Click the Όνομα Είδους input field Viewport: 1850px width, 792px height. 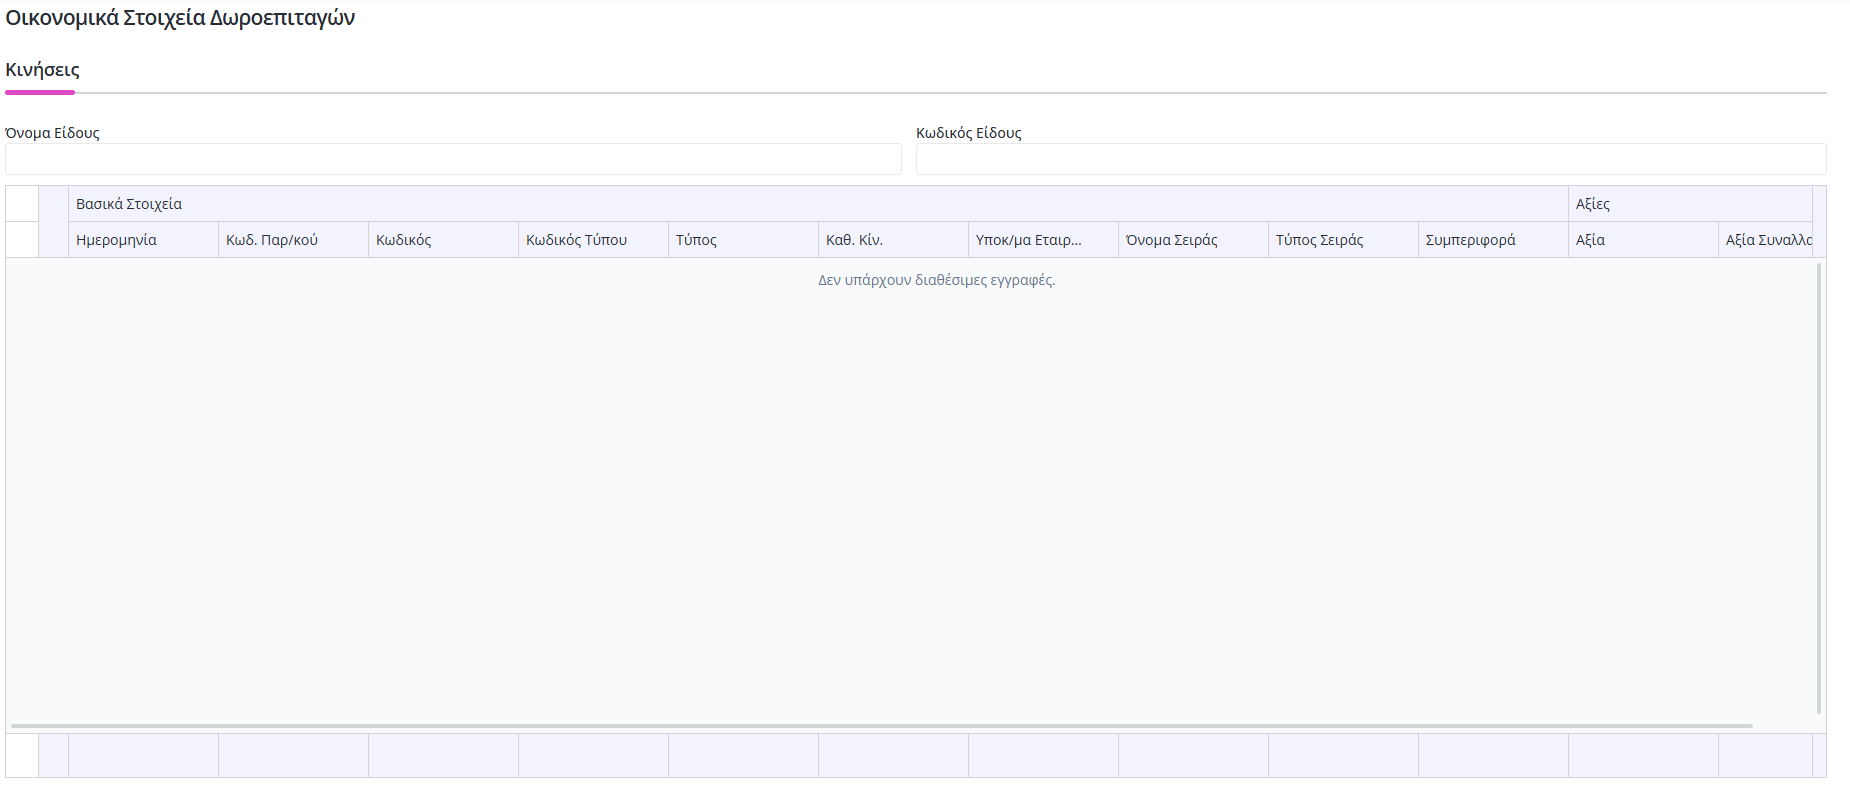[x=453, y=159]
